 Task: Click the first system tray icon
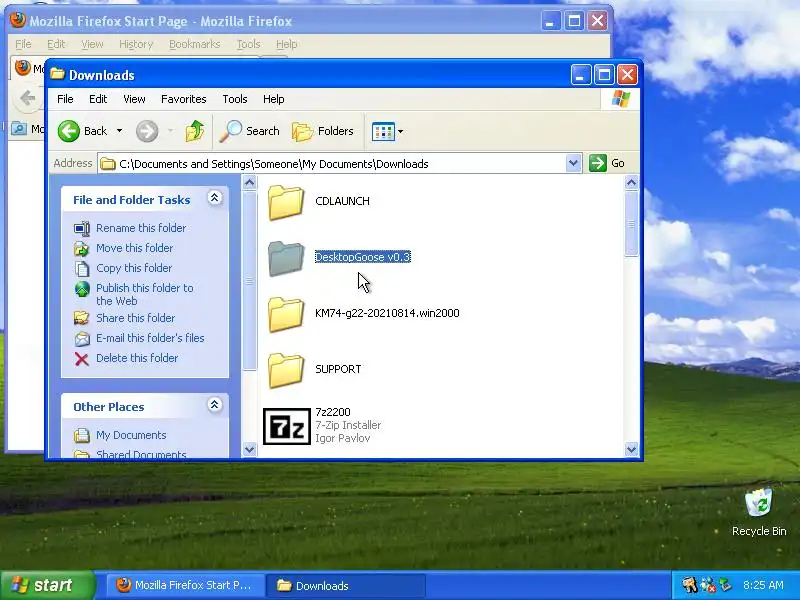(x=689, y=585)
